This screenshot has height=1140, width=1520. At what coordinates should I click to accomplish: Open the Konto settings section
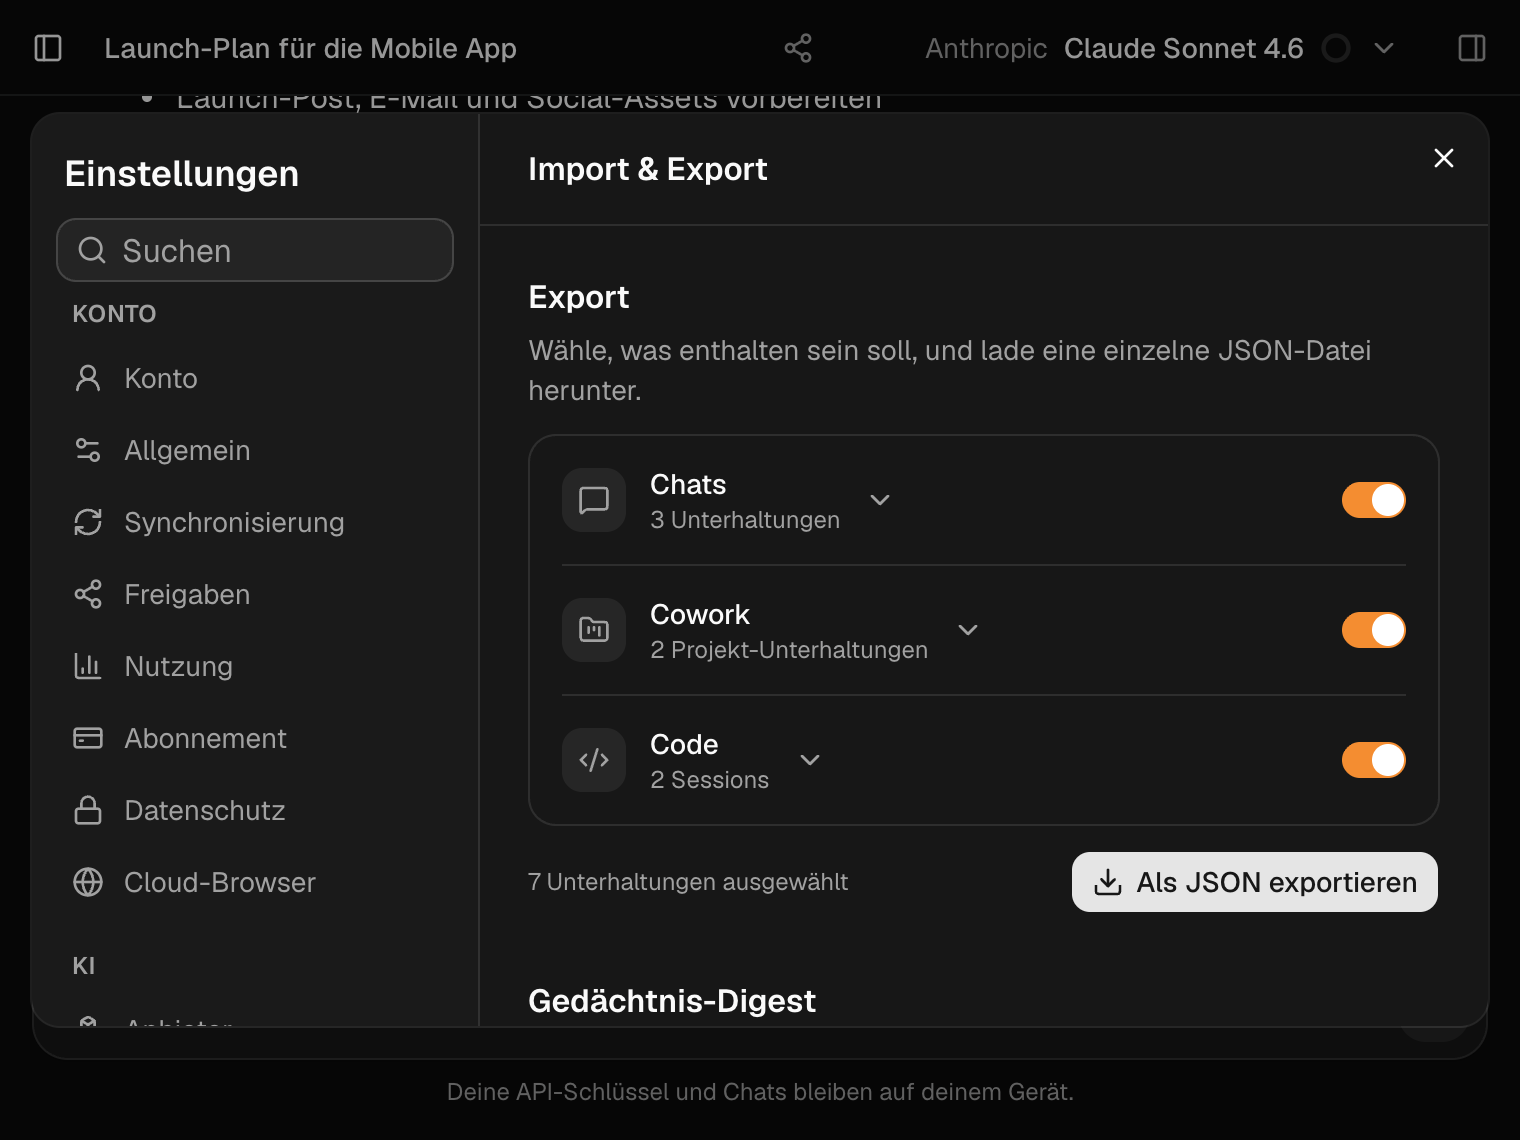[x=256, y=378]
